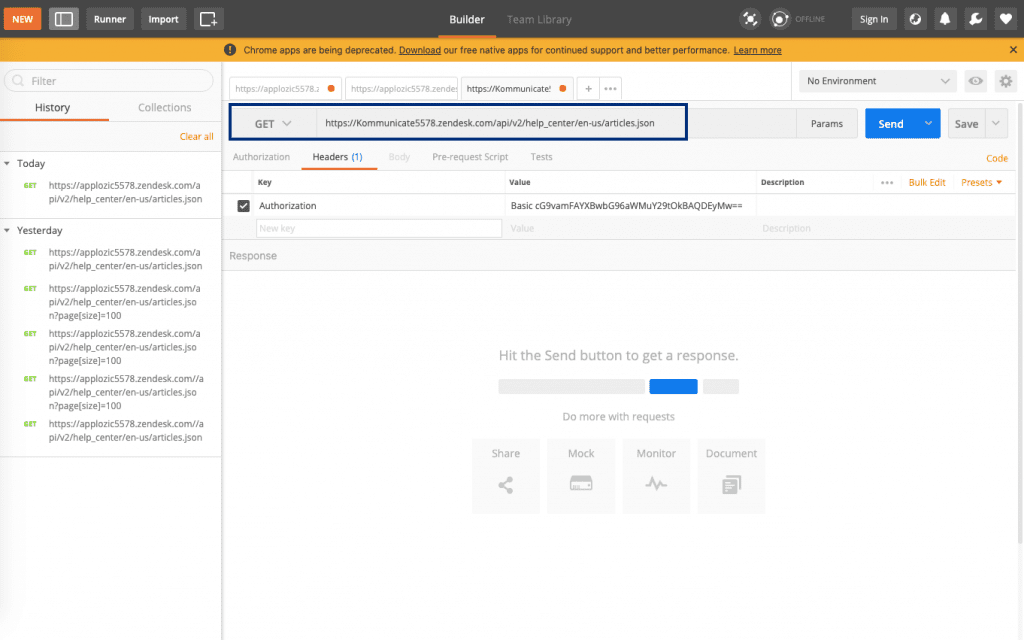This screenshot has height=640, width=1024.
Task: Click the globe icon in header
Action: click(915, 19)
